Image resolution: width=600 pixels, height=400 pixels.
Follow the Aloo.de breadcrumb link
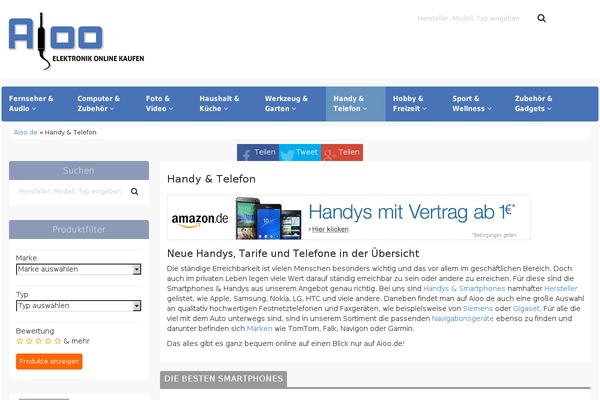click(25, 132)
